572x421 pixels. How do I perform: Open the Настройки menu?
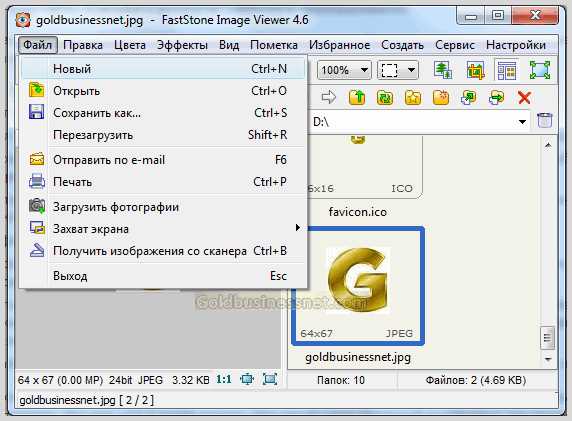click(x=516, y=45)
